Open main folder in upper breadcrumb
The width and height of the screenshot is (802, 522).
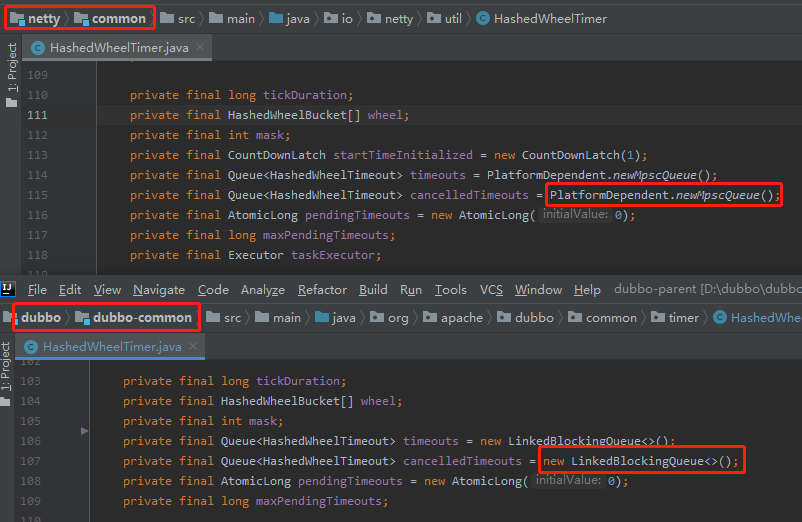pos(232,19)
